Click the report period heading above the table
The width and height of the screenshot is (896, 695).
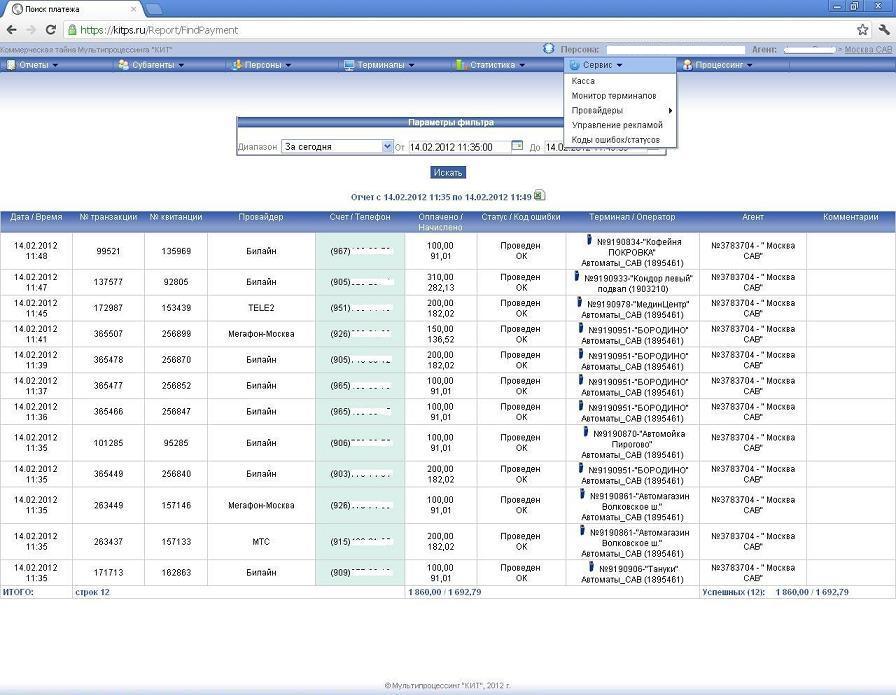point(441,197)
